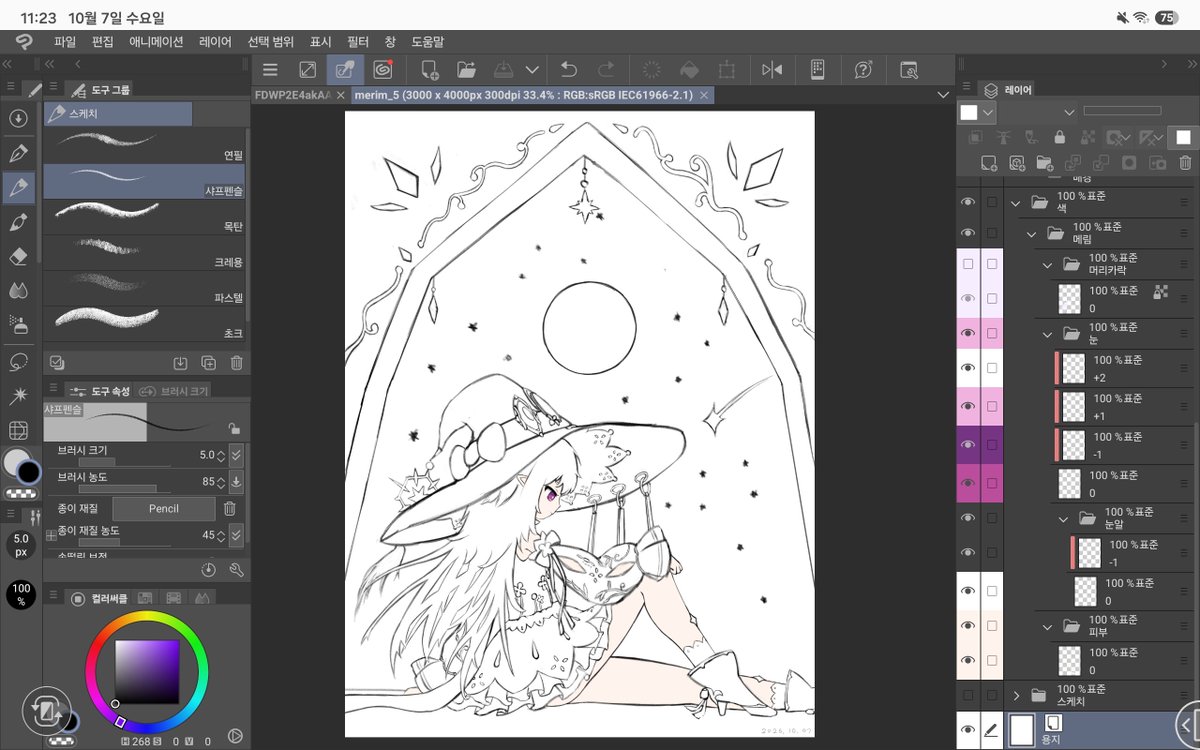Collapse the 눈알 folder
The image size is (1200, 750).
[1064, 518]
